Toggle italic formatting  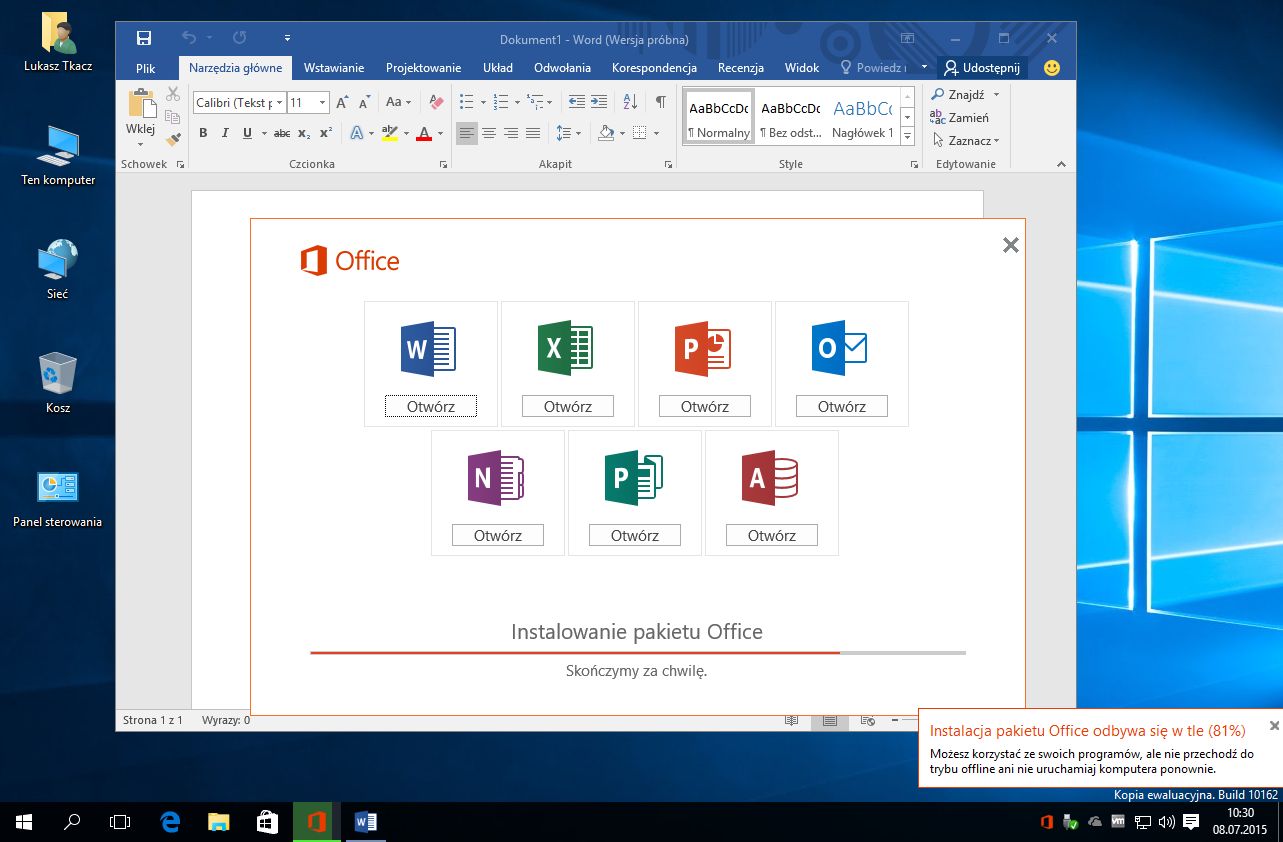pos(225,133)
